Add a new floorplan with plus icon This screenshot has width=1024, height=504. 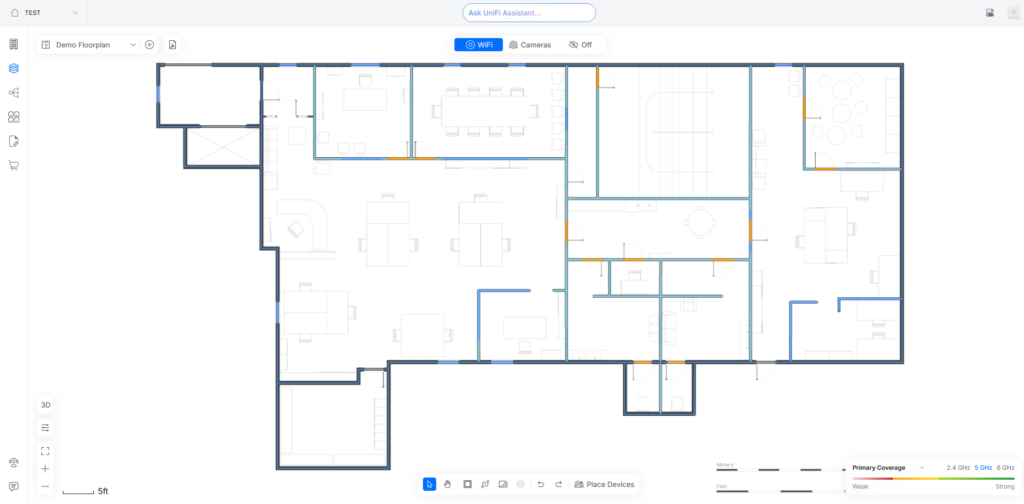[149, 44]
